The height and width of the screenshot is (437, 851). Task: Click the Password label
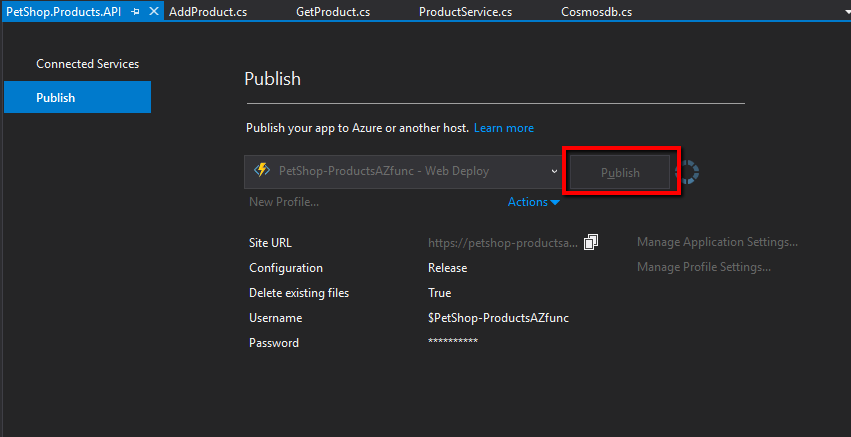pos(274,343)
